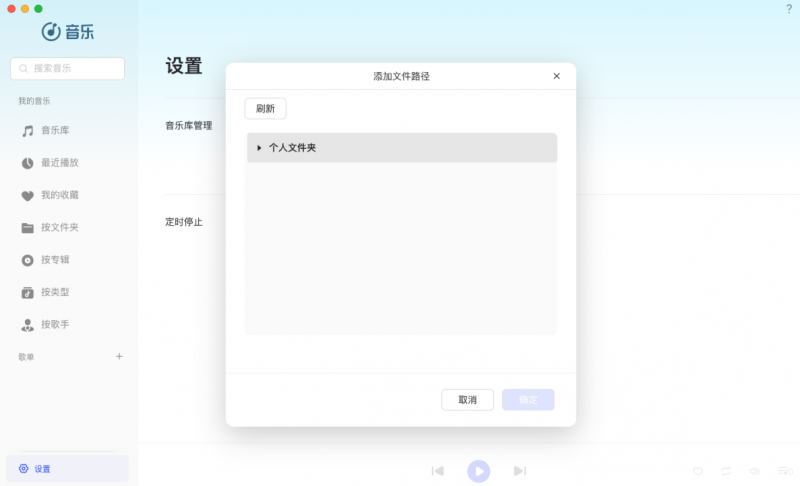The image size is (800, 486).
Task: Click the volume speaker icon
Action: click(755, 471)
